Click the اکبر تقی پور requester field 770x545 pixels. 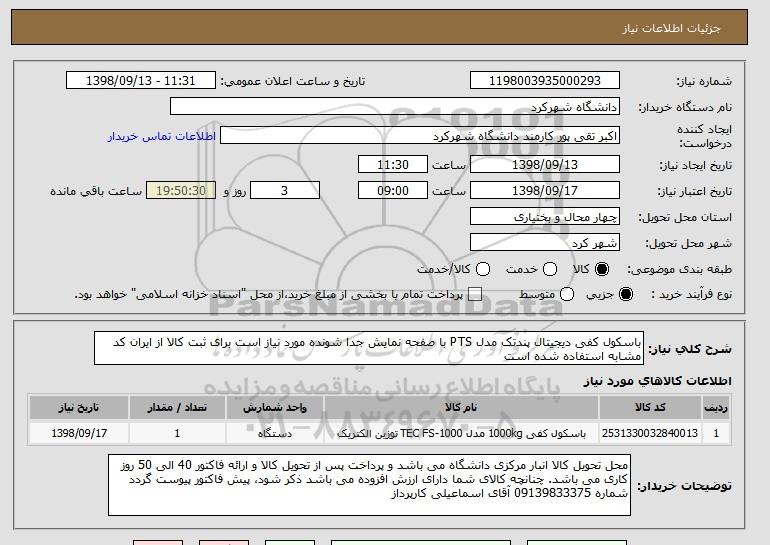click(420, 136)
